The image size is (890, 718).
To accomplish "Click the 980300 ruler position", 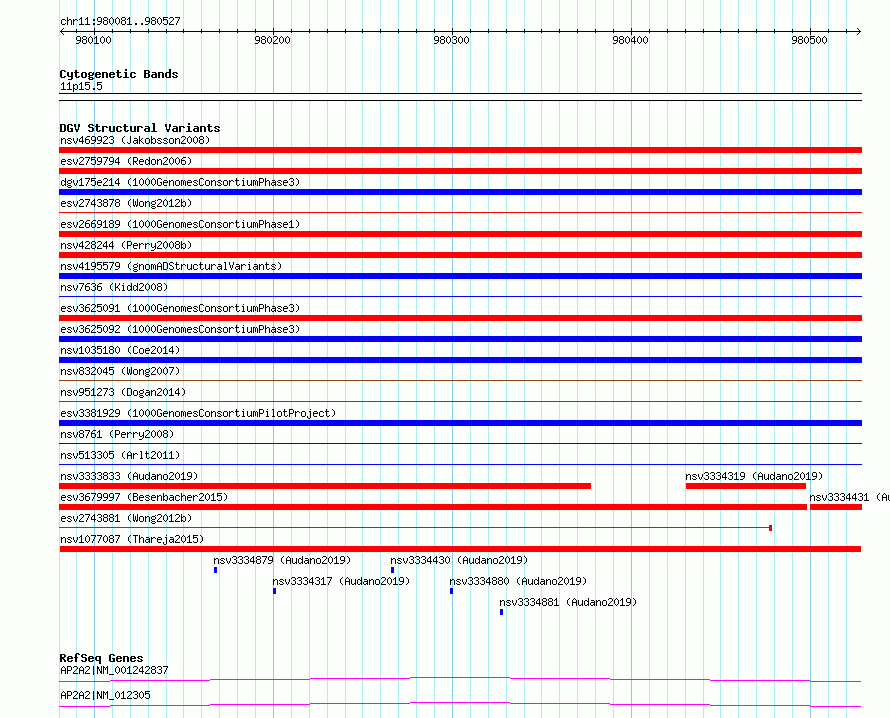I will (x=451, y=40).
